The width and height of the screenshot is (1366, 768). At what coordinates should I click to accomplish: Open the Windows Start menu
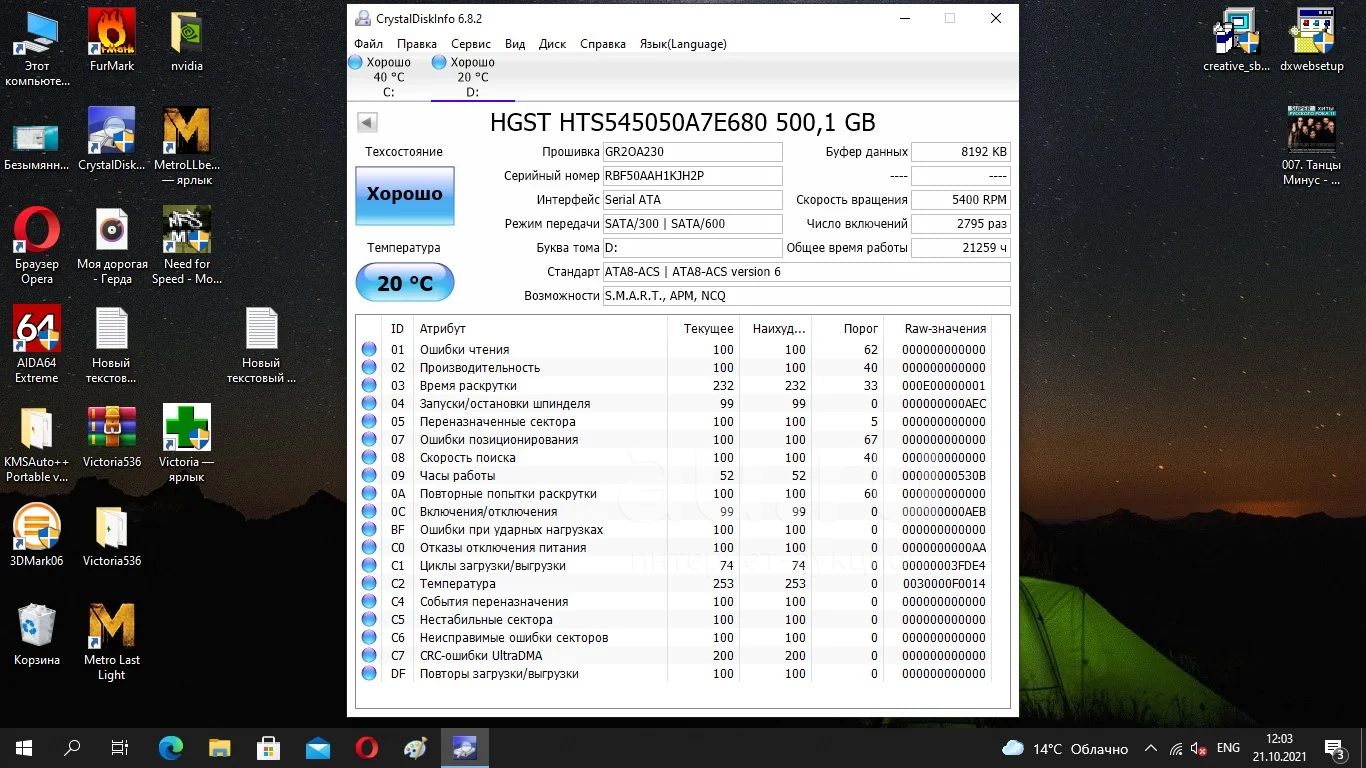pyautogui.click(x=24, y=747)
